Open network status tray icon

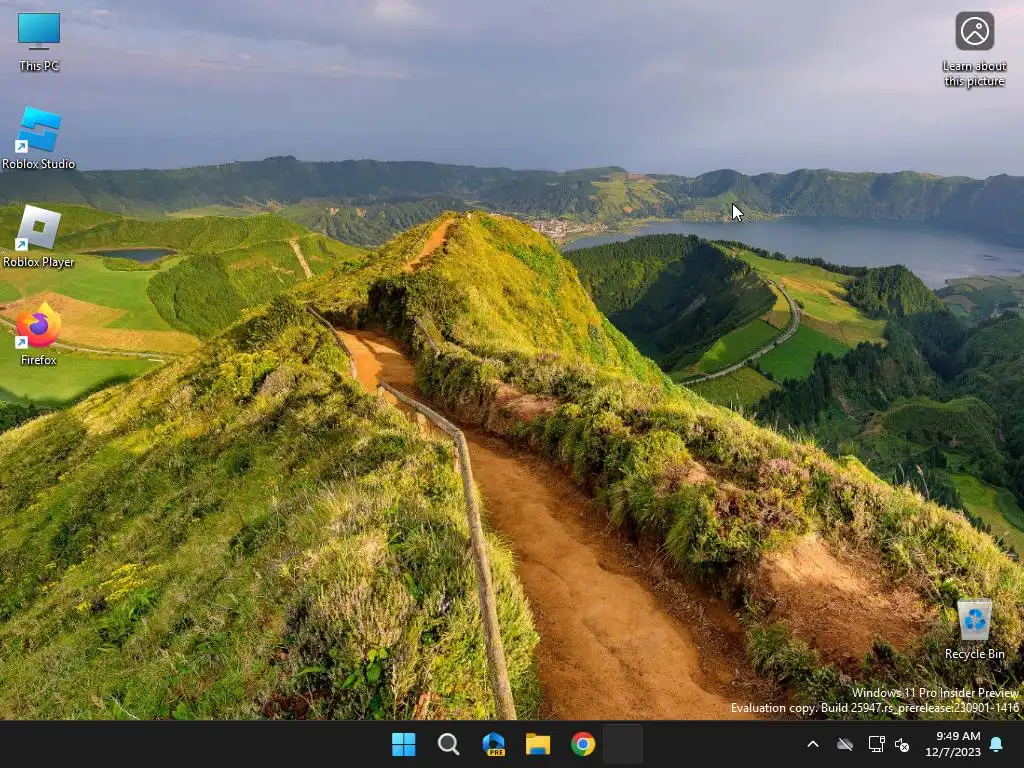876,744
